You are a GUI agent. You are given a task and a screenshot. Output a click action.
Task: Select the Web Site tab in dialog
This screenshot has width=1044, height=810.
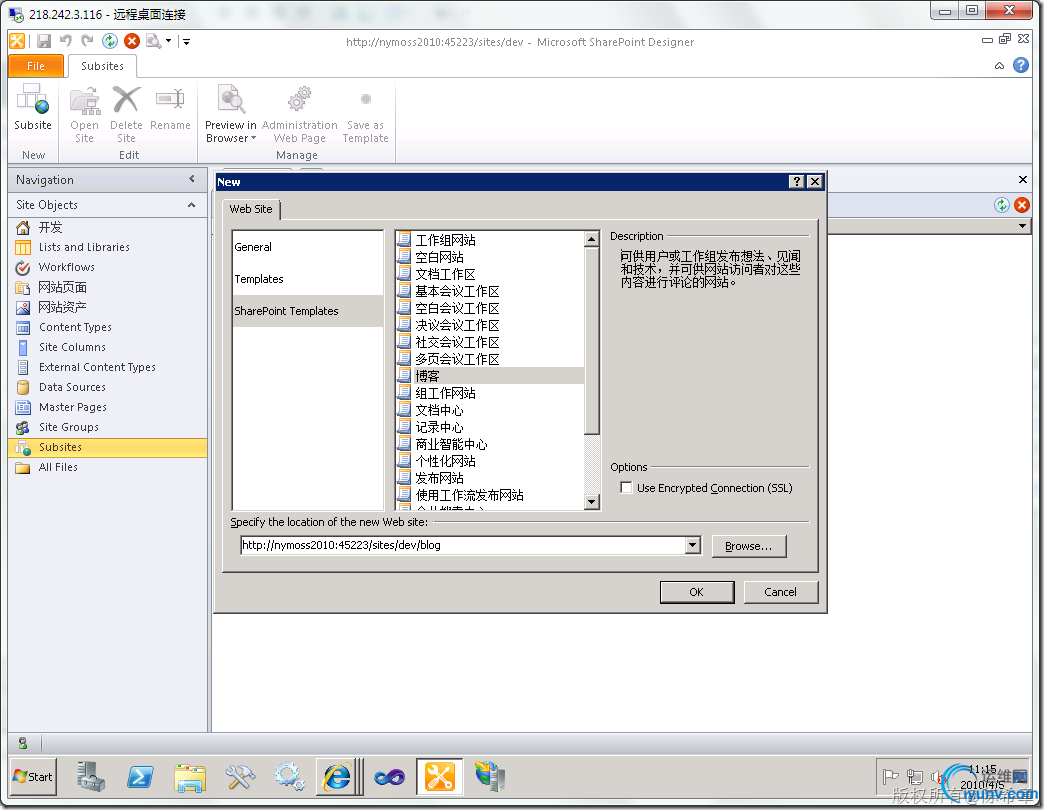point(251,209)
